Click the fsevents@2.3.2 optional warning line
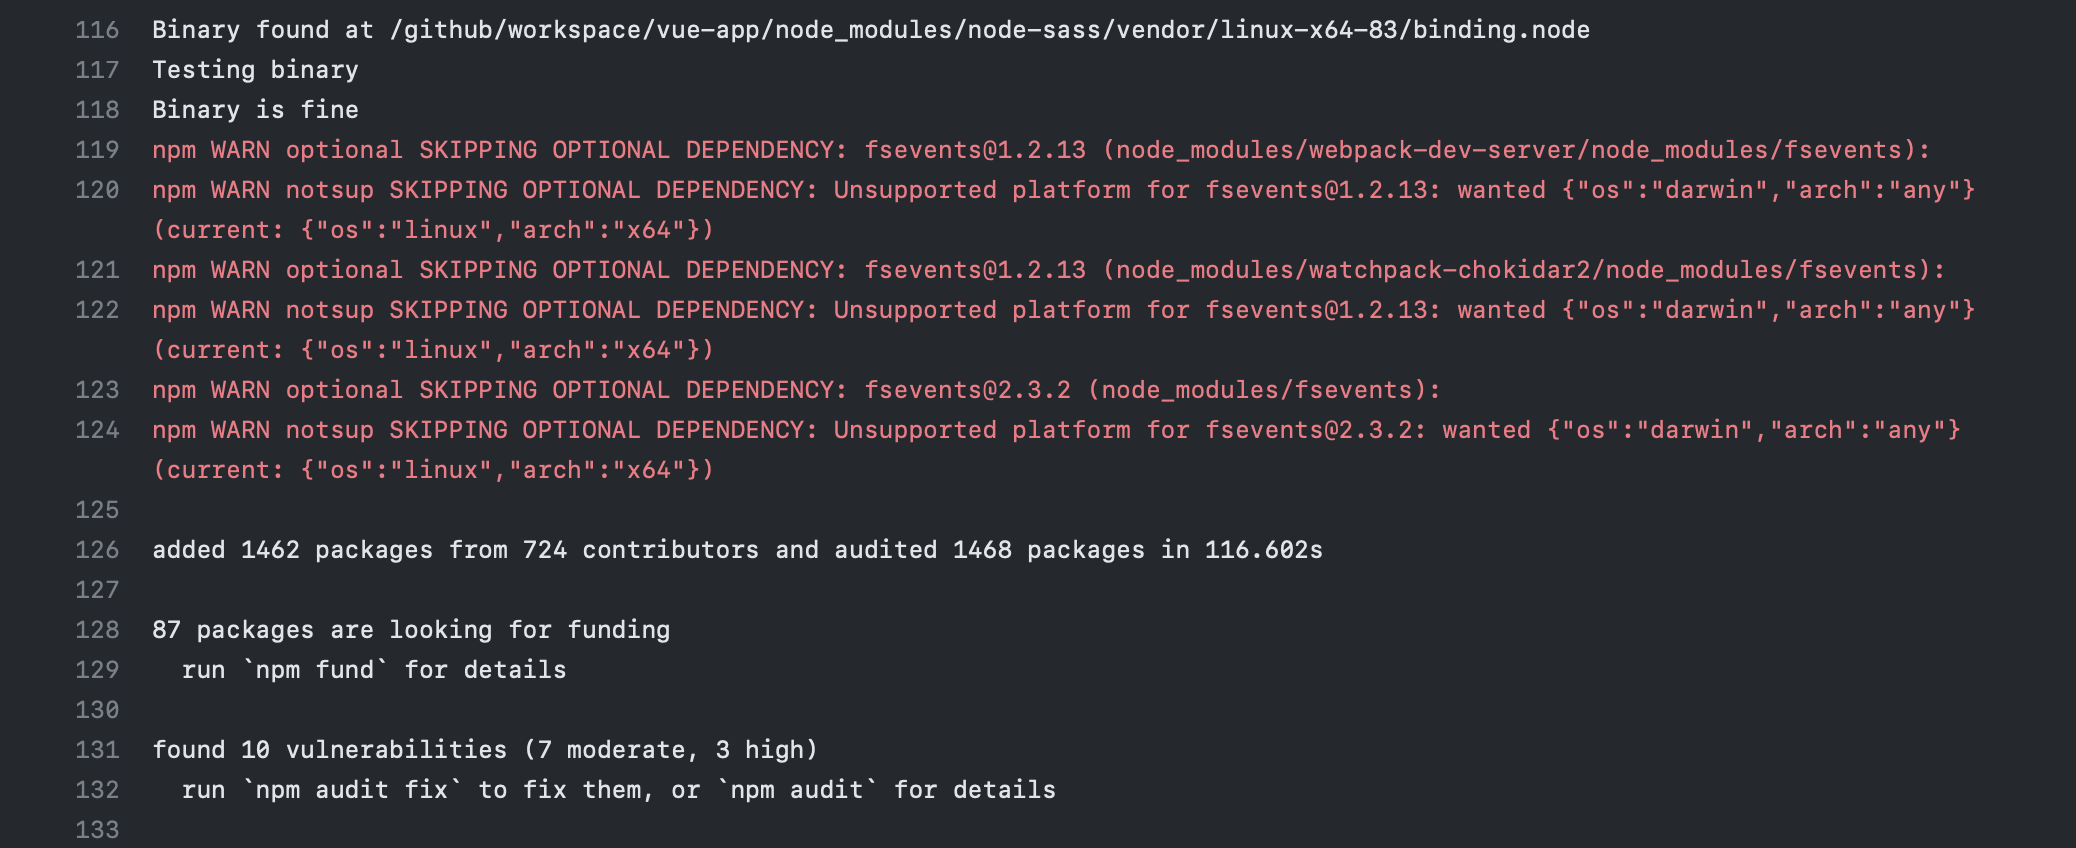 click(796, 390)
